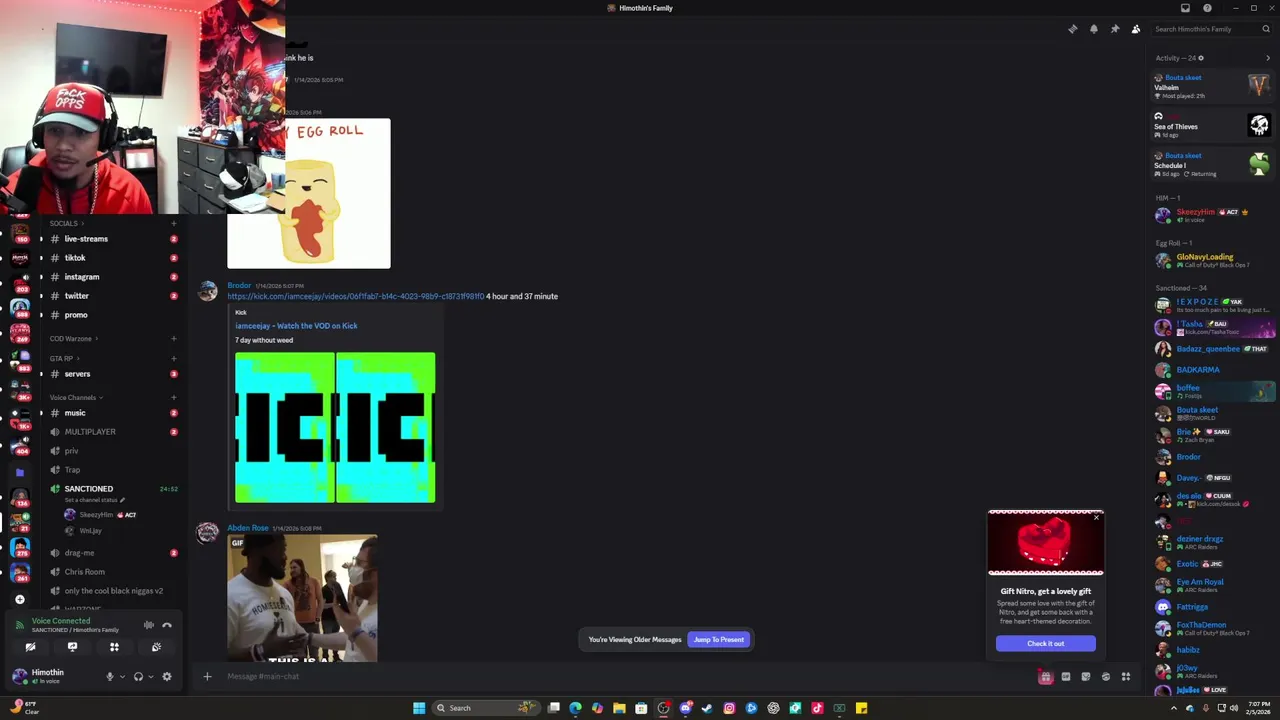This screenshot has height=720, width=1280.
Task: Show hidden tray icons chevron
Action: (x=1175, y=708)
